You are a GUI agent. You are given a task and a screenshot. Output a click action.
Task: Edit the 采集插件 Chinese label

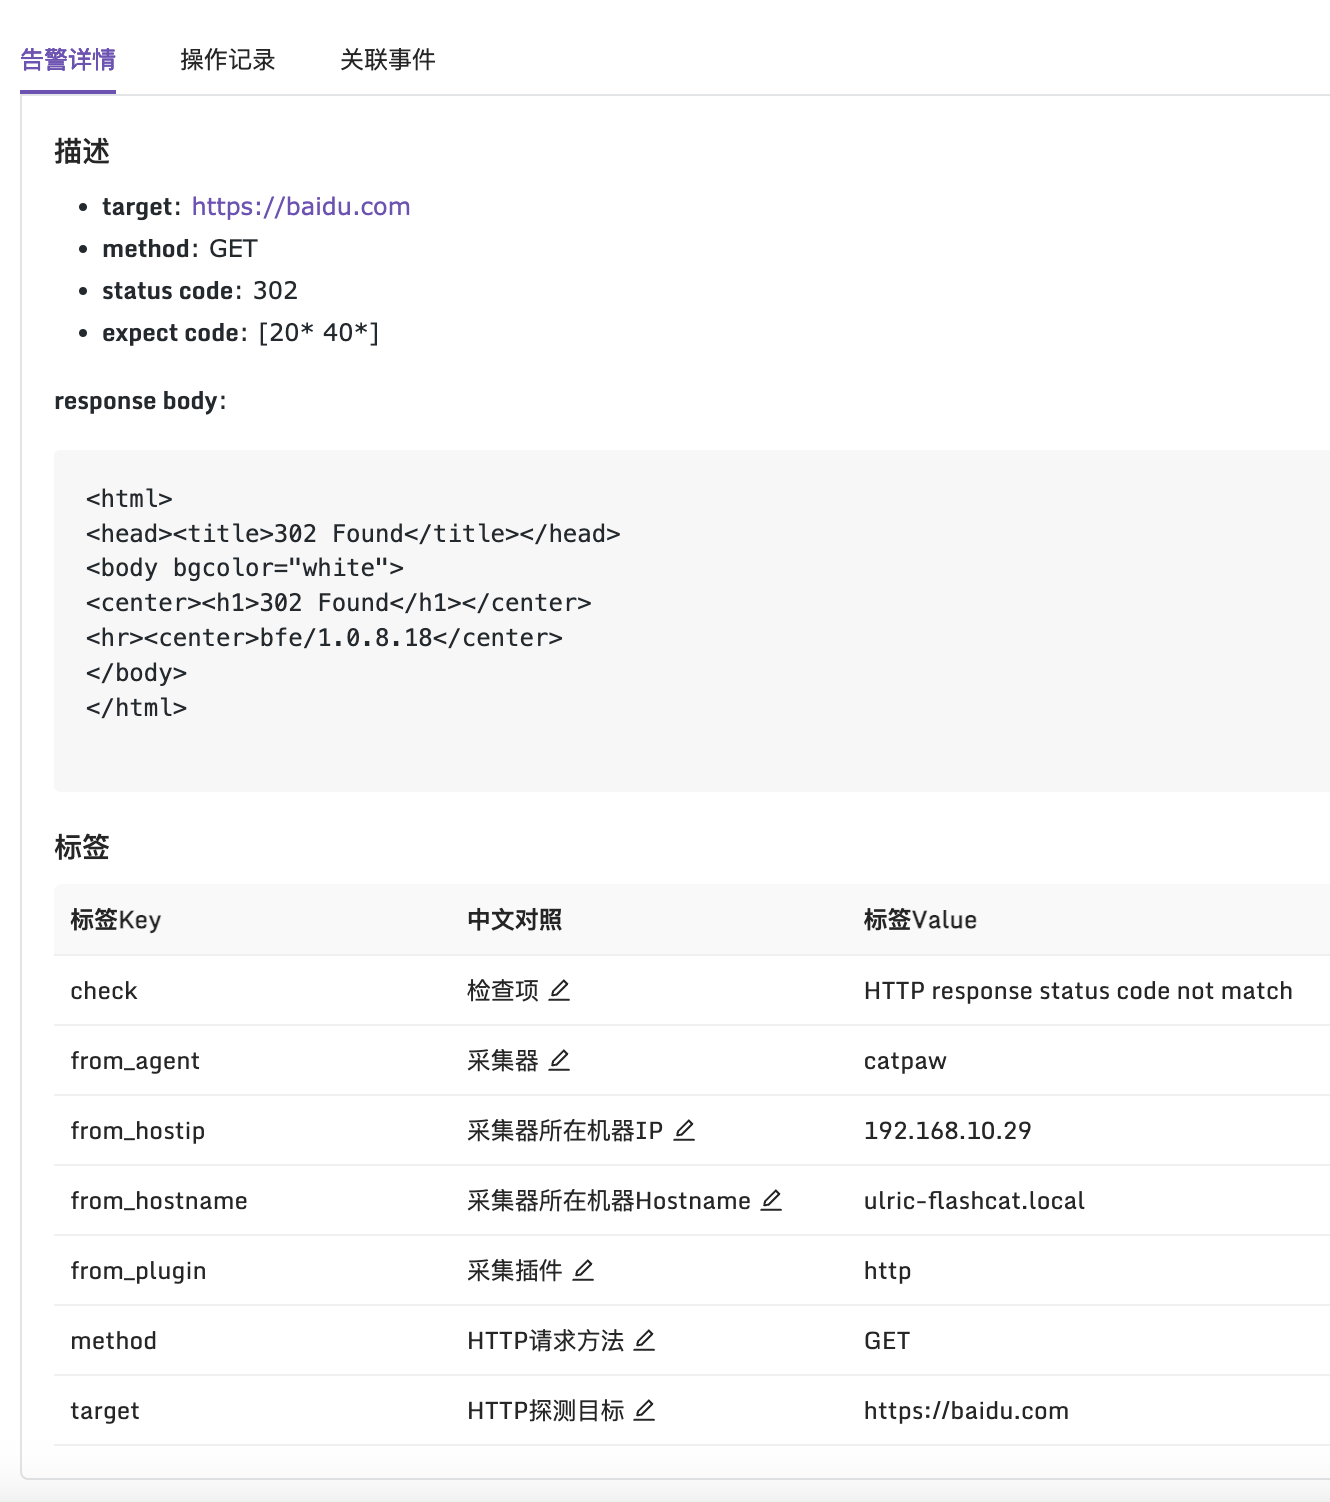585,1271
